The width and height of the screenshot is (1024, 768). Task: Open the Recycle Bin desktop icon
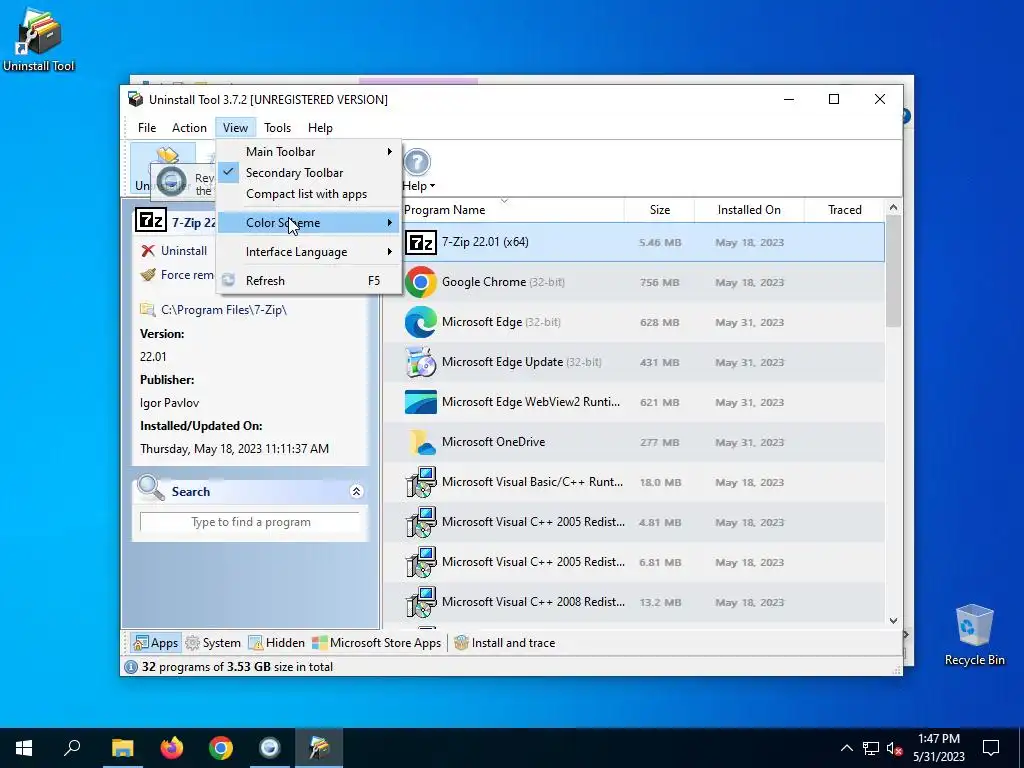(x=974, y=634)
